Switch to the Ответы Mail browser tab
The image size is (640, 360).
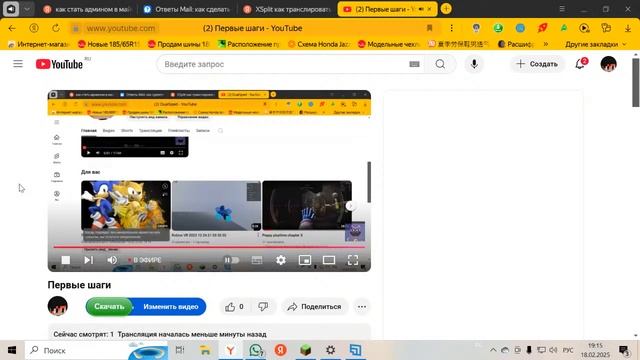pos(187,9)
